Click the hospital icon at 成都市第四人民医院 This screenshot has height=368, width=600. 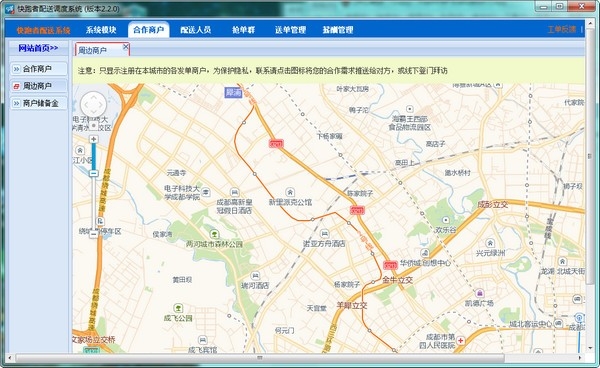461,340
